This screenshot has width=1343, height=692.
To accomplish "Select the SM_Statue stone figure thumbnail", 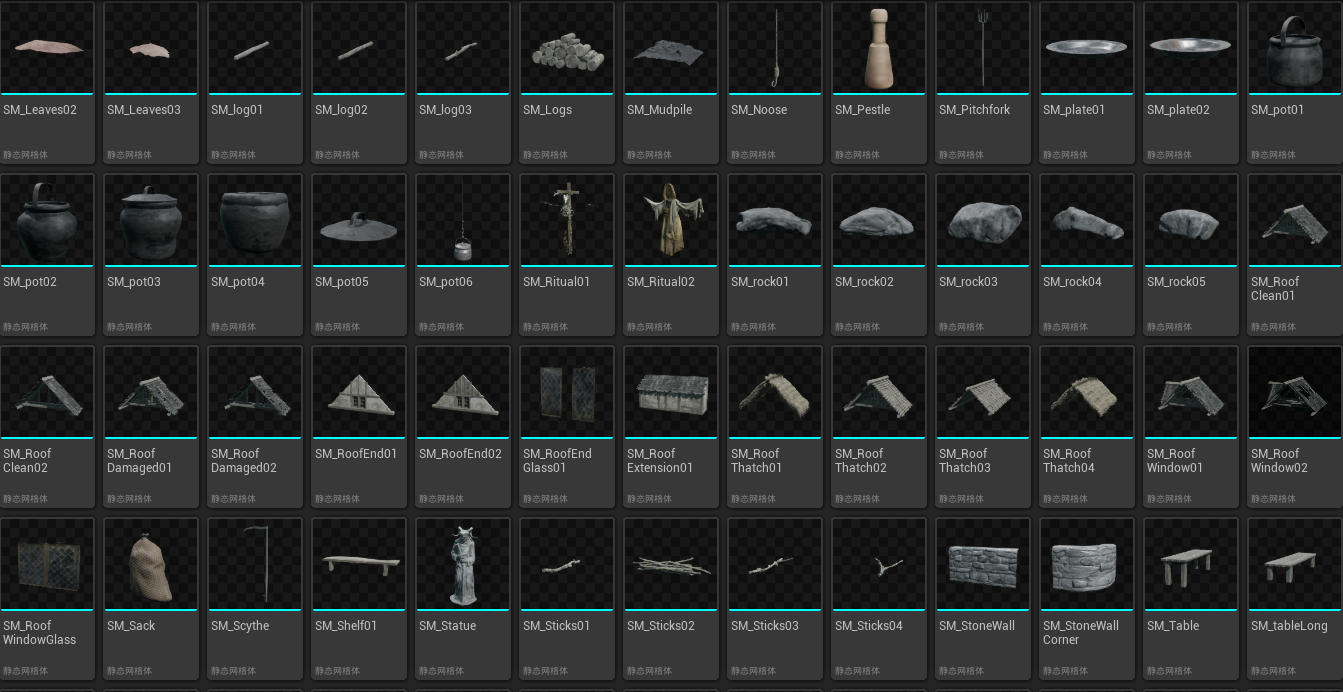I will 464,564.
